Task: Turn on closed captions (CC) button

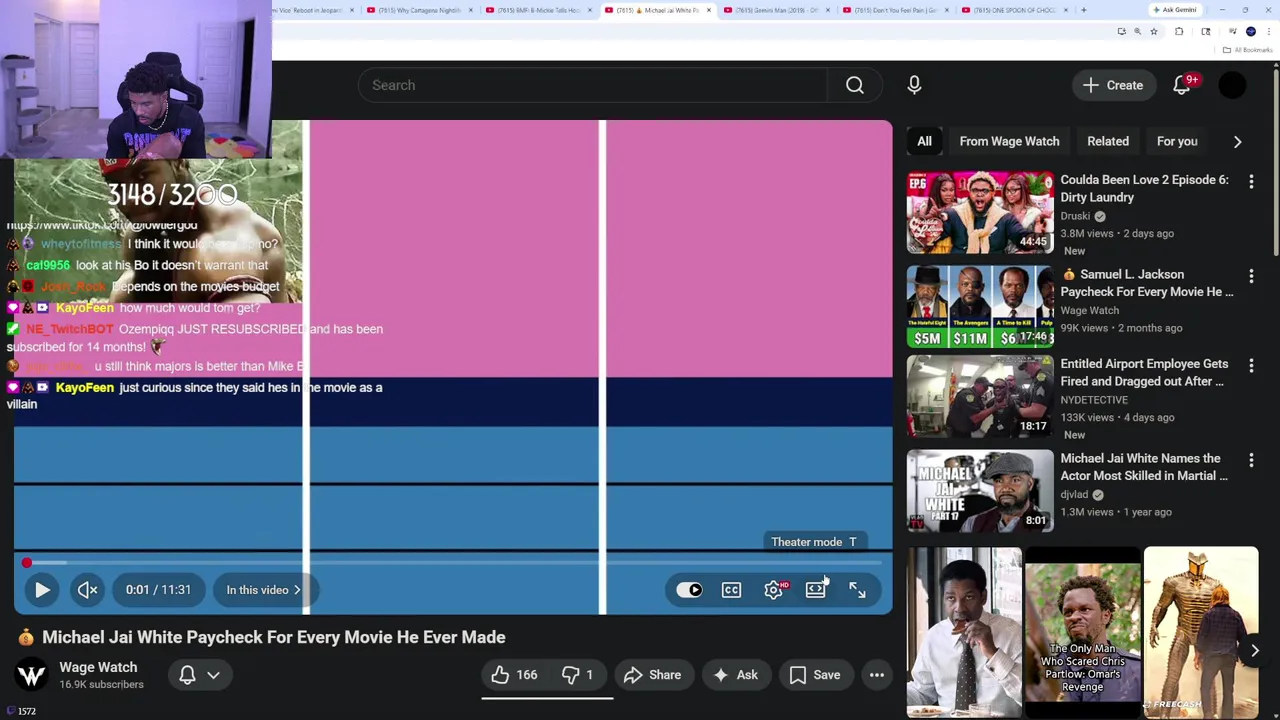Action: [731, 590]
